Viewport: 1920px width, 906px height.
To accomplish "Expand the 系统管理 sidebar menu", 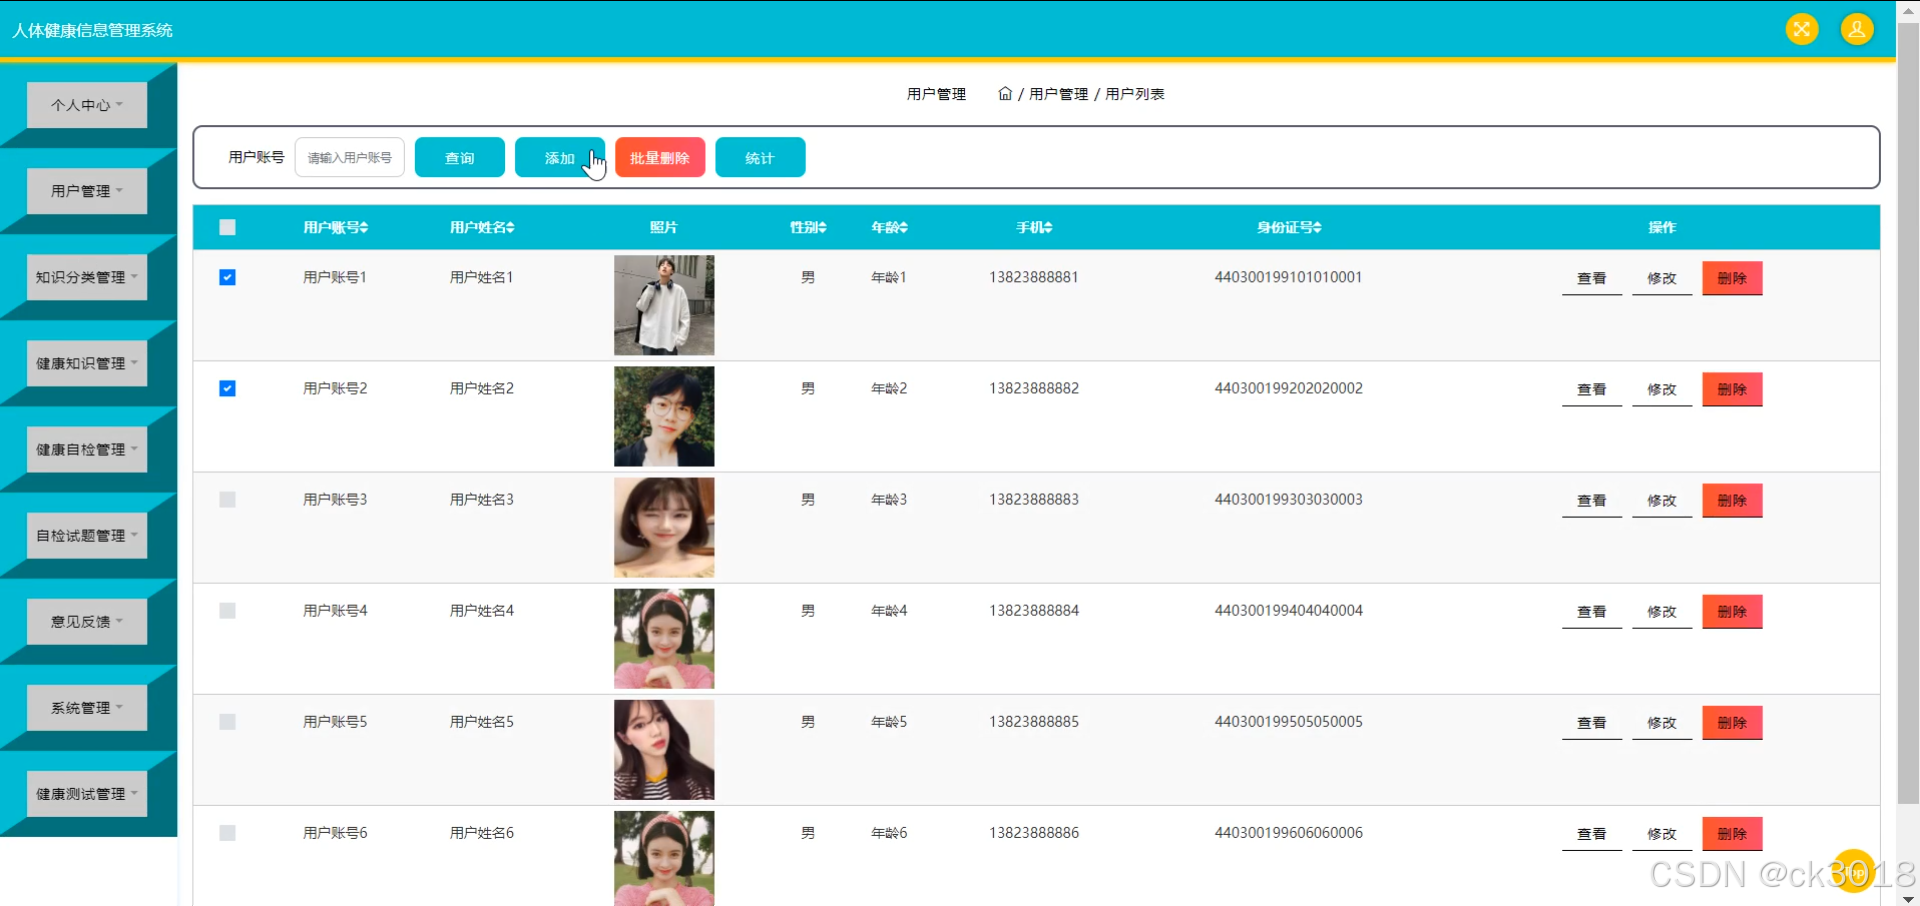I will click(87, 707).
